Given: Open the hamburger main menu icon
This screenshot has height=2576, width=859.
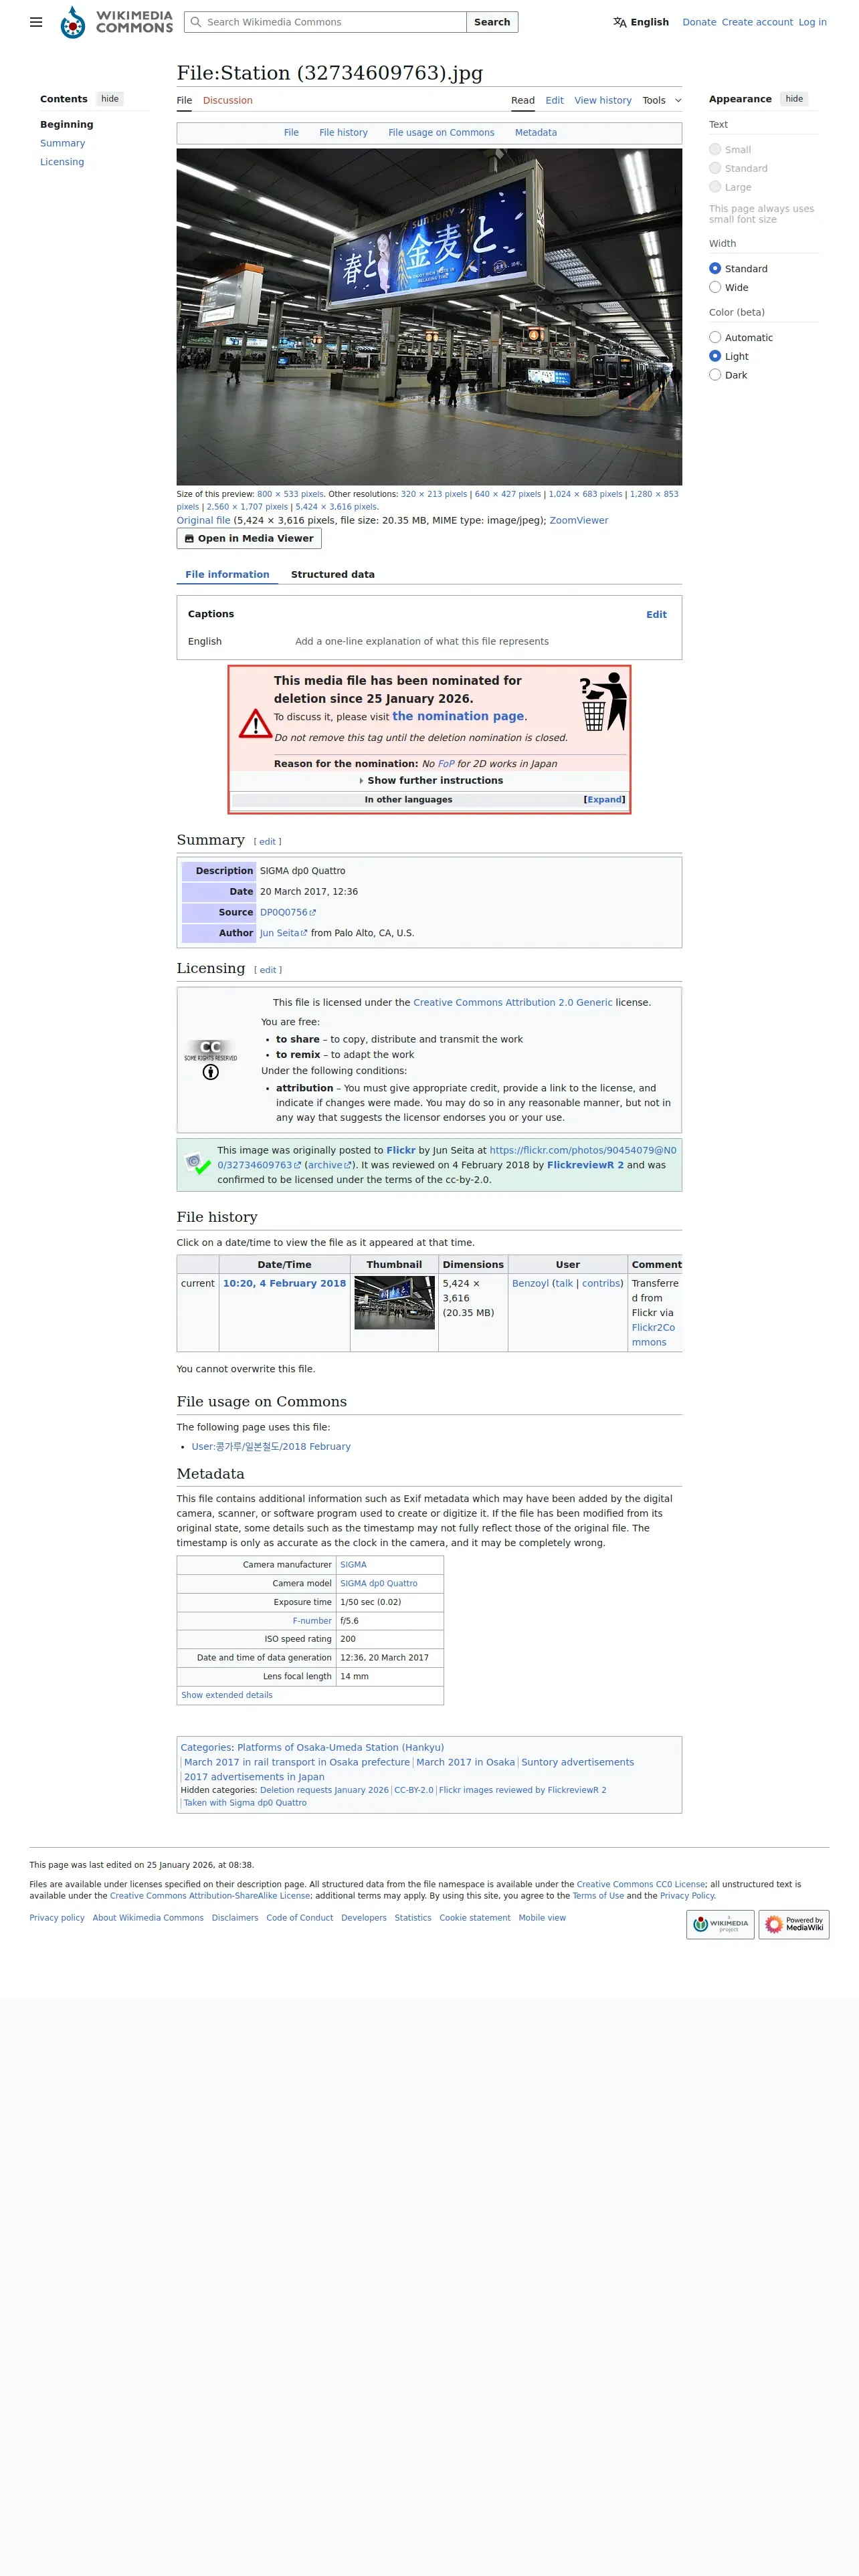Looking at the screenshot, I should (36, 22).
